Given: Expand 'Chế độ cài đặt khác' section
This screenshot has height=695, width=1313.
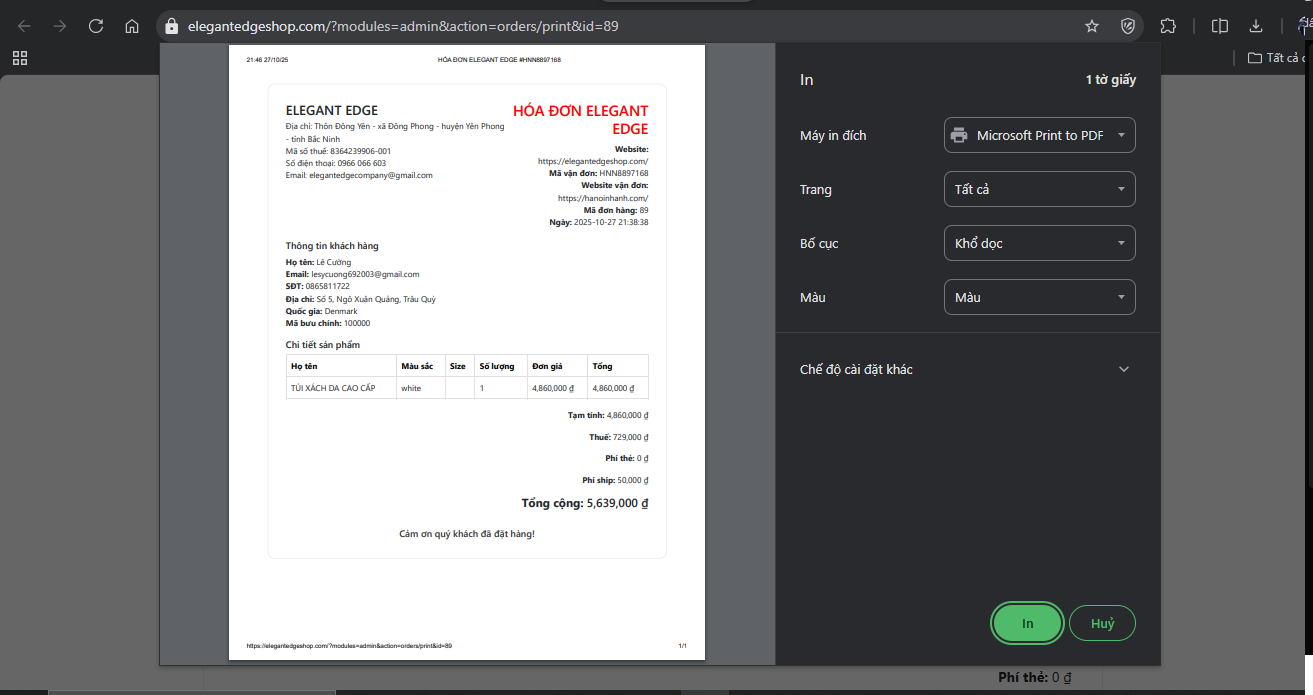Looking at the screenshot, I should click(x=967, y=369).
